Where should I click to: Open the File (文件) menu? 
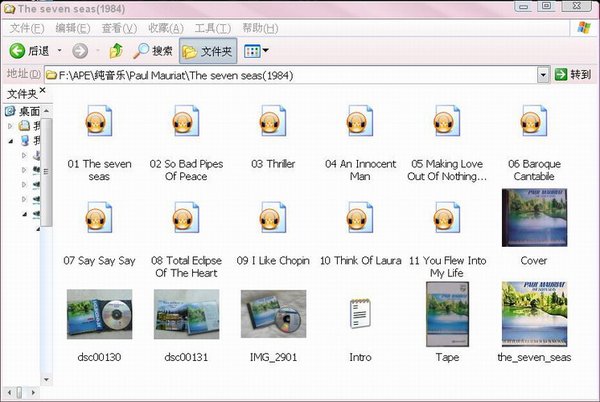click(x=27, y=28)
